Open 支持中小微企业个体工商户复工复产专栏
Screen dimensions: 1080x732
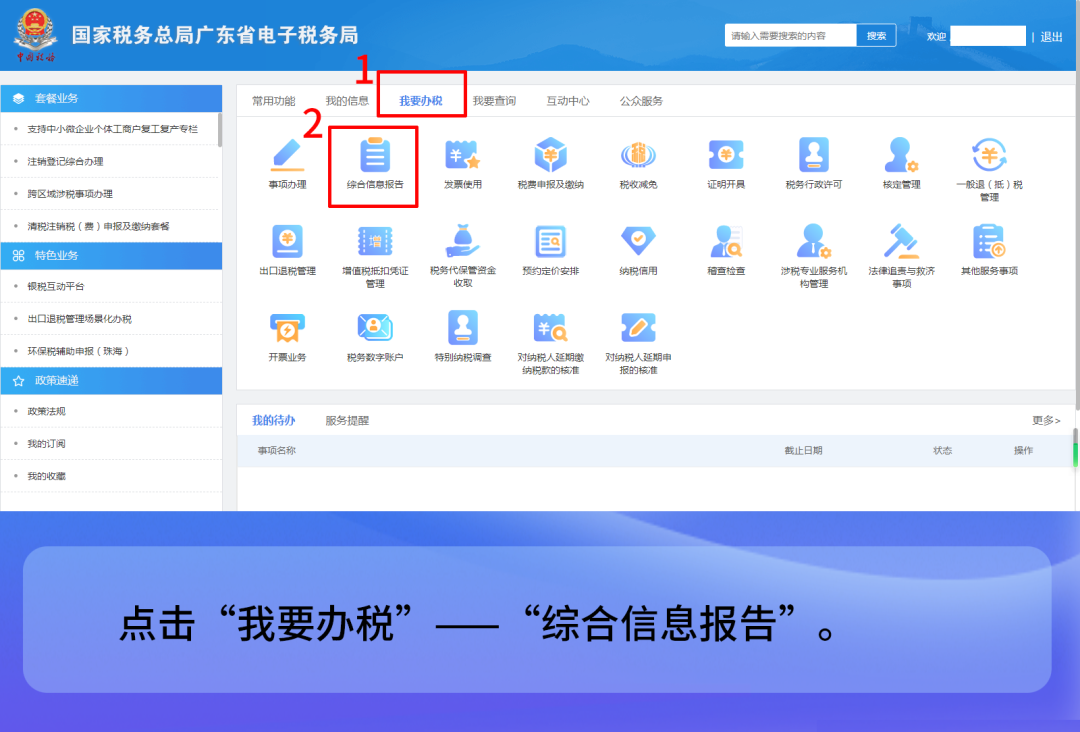point(112,129)
